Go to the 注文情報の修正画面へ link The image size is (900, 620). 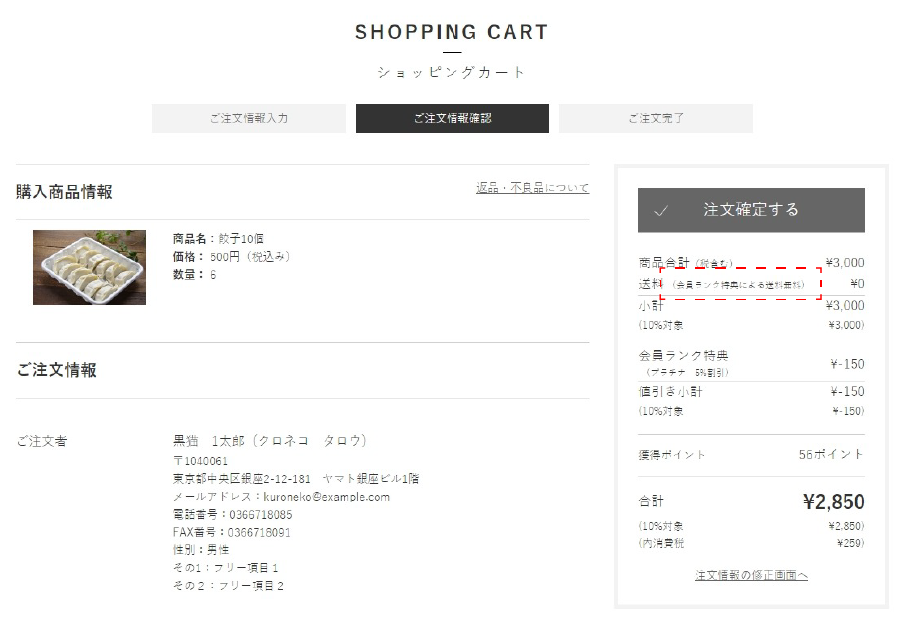[751, 575]
